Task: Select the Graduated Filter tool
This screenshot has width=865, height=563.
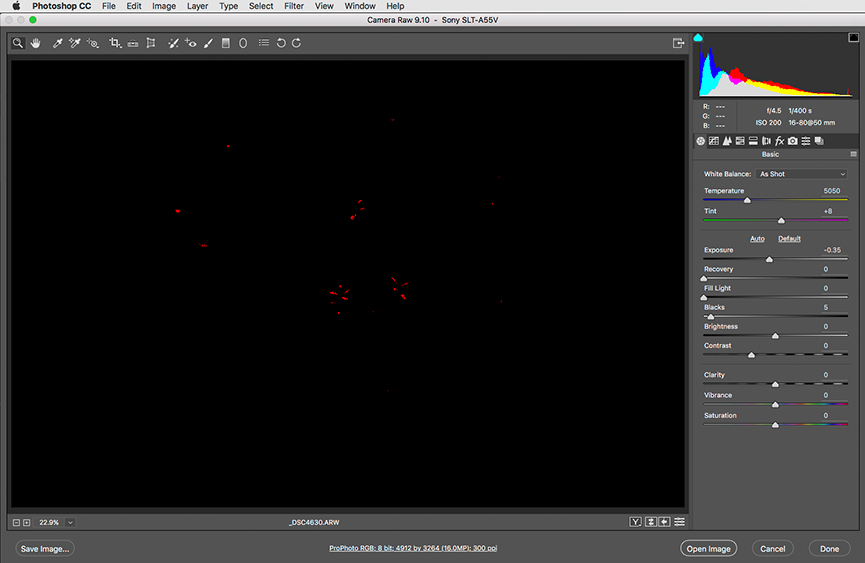Action: [225, 43]
